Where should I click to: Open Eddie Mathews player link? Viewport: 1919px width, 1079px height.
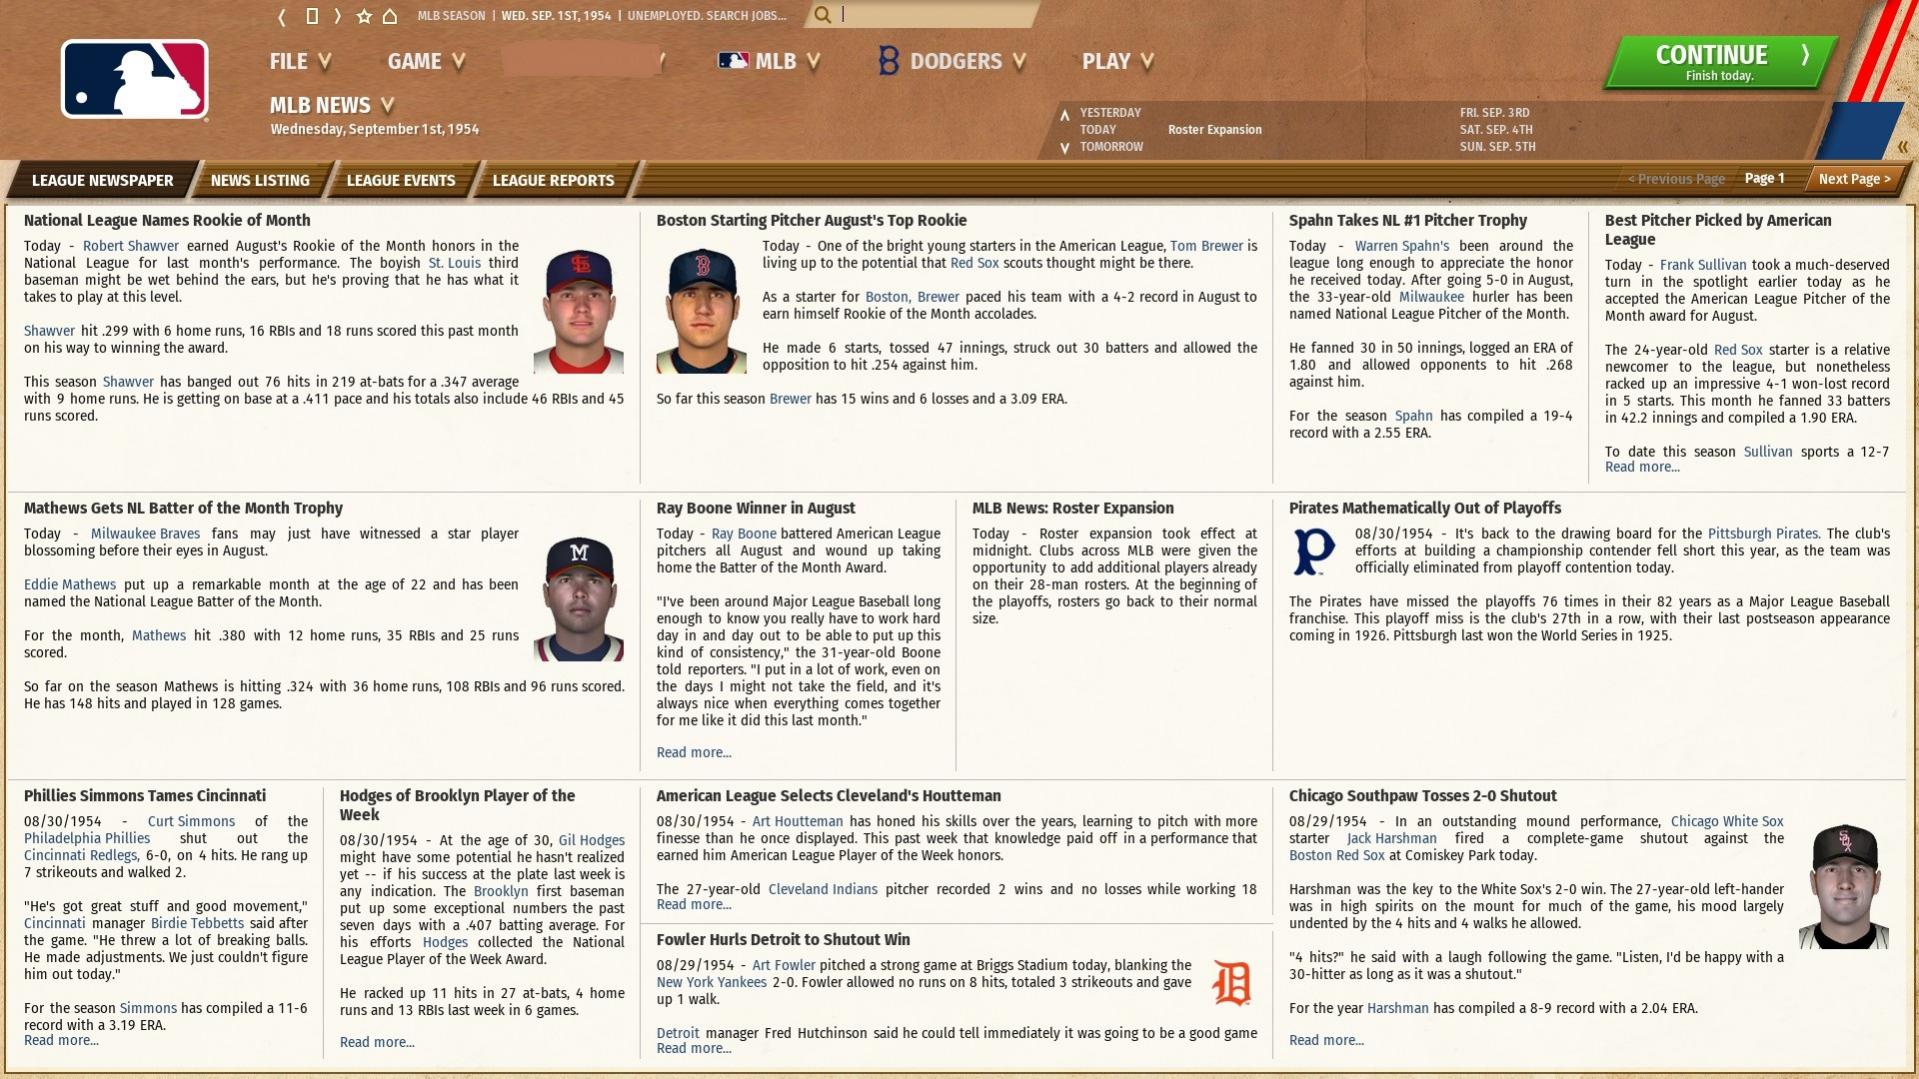(70, 585)
